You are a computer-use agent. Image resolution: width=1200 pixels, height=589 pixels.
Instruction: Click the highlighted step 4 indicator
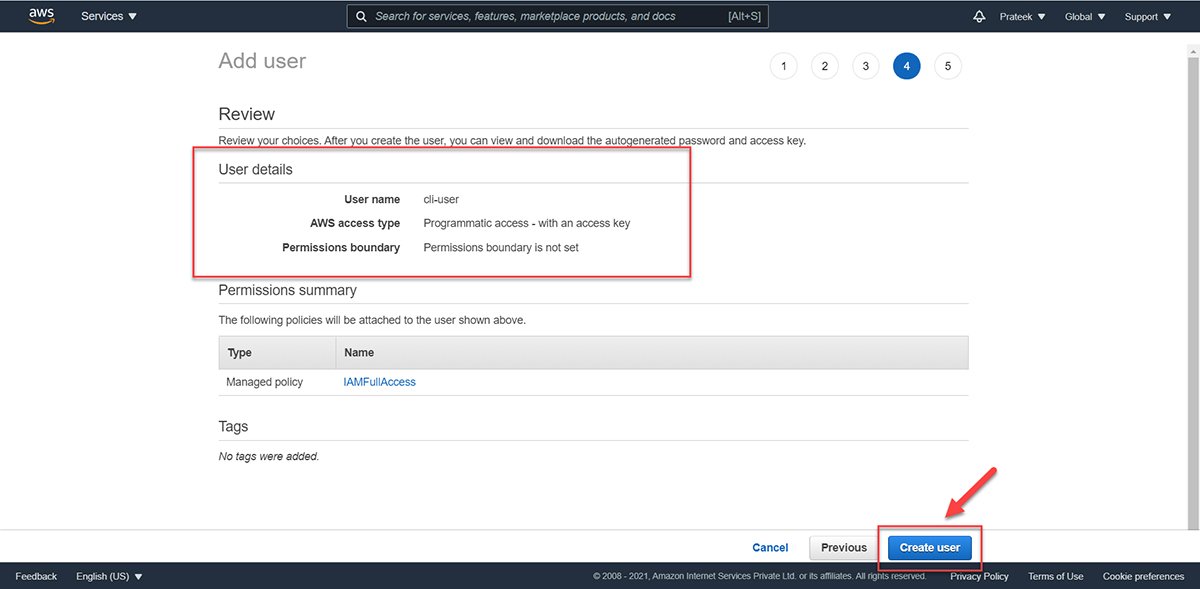907,65
